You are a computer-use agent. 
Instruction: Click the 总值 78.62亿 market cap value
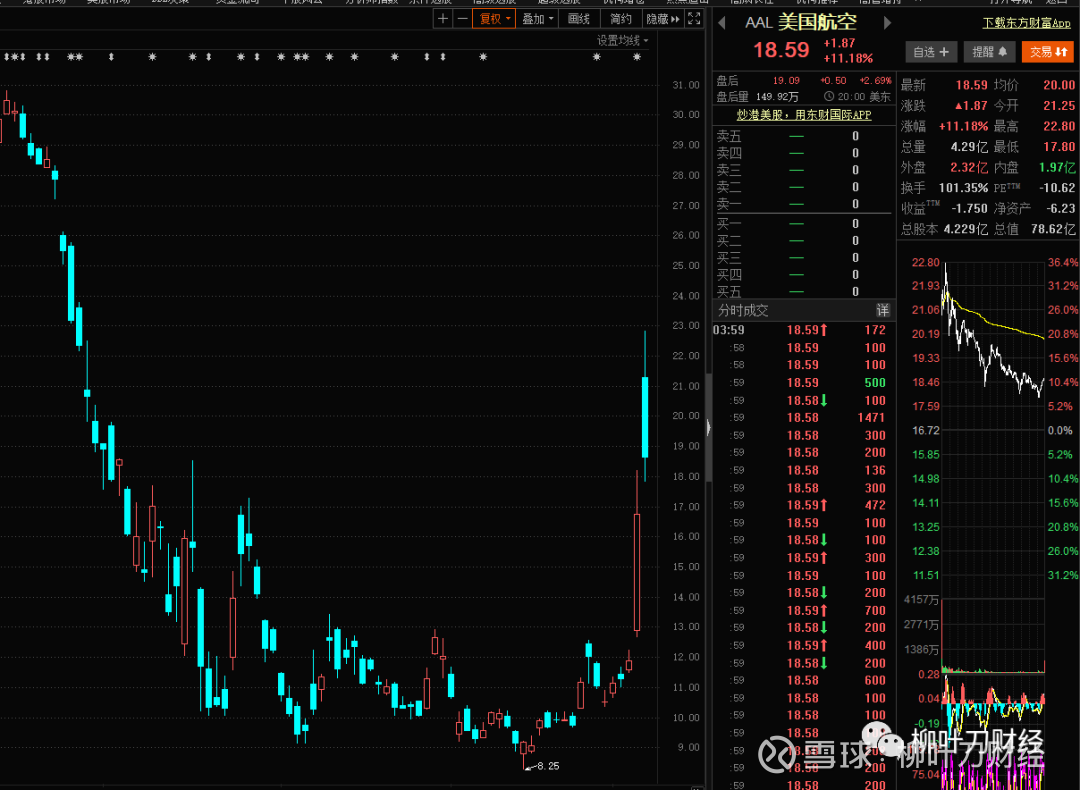(x=1052, y=229)
